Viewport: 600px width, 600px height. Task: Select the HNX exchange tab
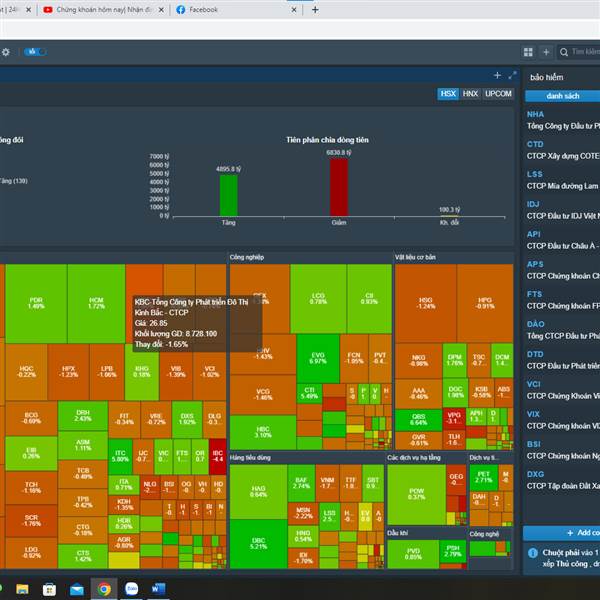click(470, 94)
